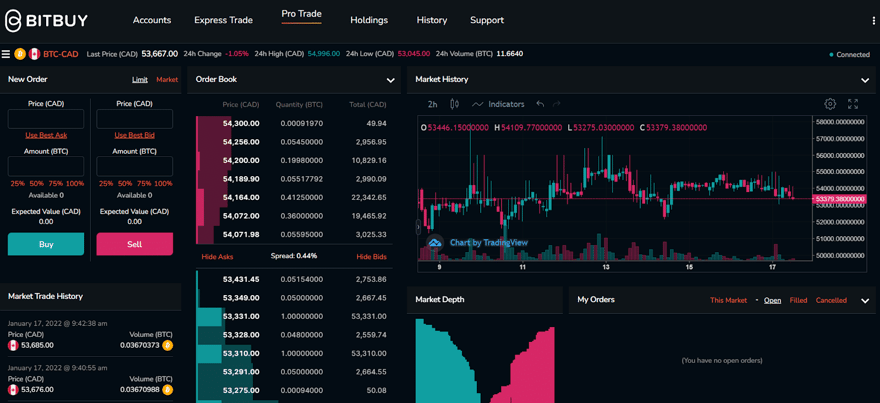
Task: Select bid row priced 53,291.00
Action: (x=296, y=372)
